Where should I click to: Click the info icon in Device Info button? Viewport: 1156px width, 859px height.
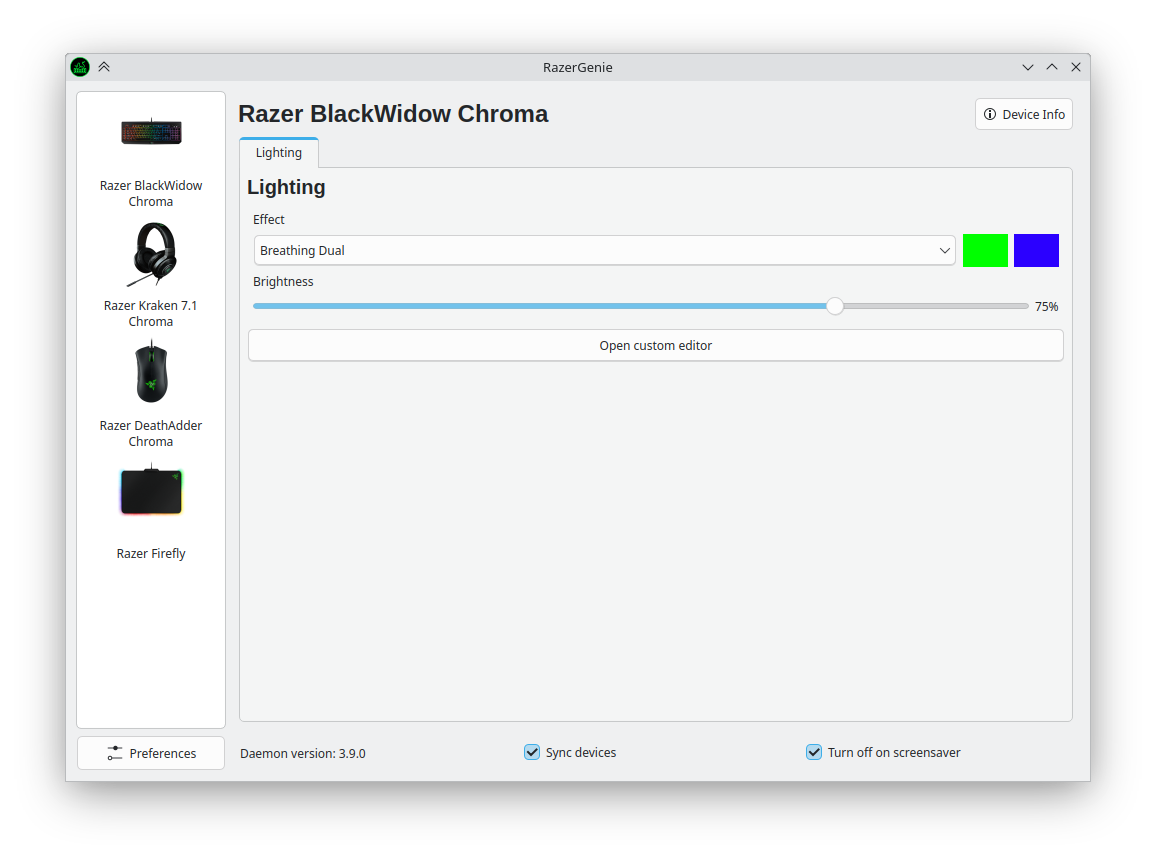pyautogui.click(x=990, y=114)
